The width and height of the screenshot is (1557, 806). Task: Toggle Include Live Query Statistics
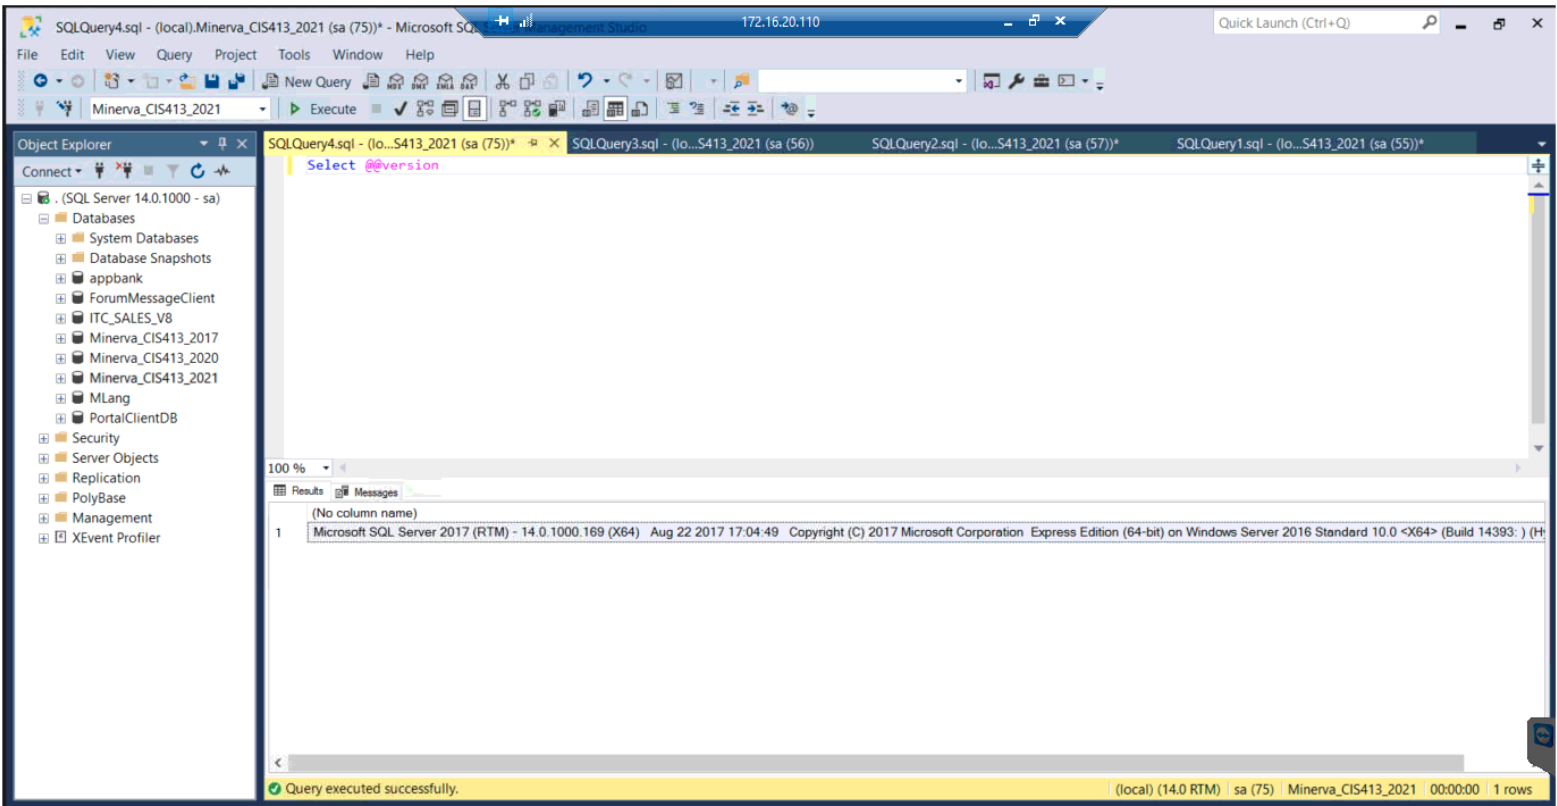coord(532,109)
